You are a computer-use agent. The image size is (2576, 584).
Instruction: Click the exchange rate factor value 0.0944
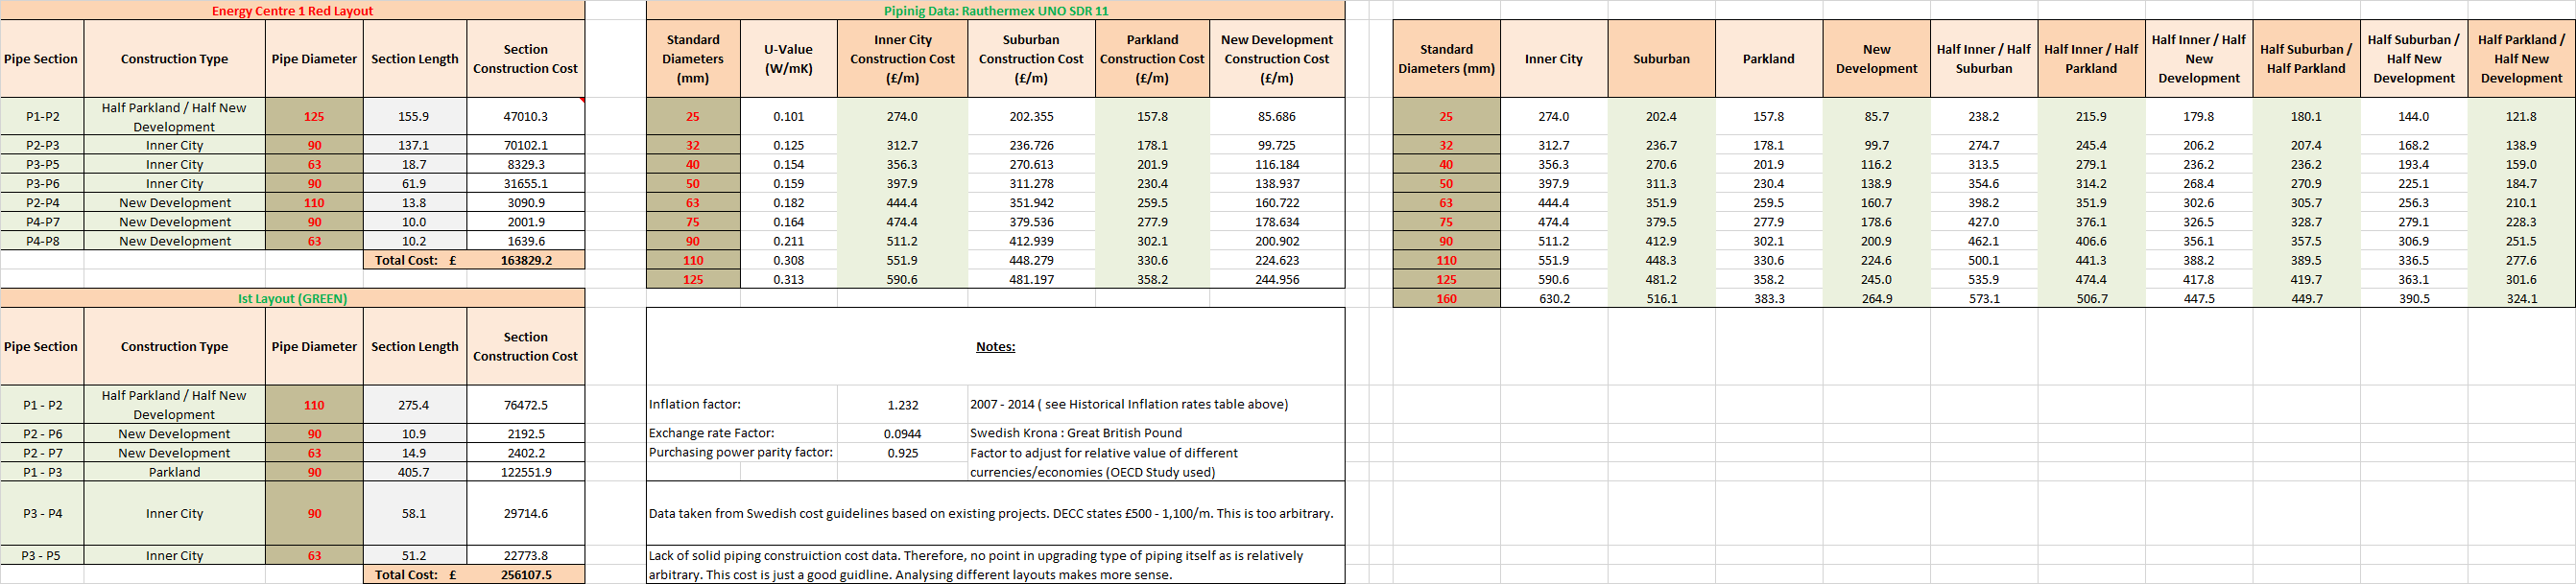(x=902, y=434)
